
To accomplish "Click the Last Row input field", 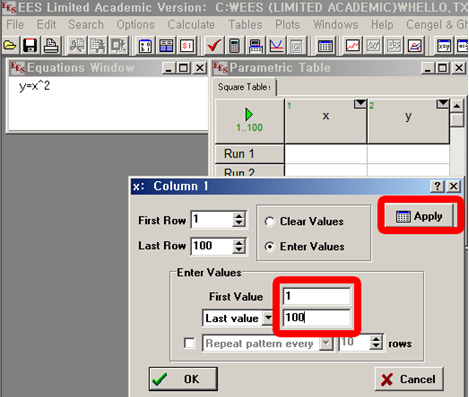I will click(x=212, y=246).
